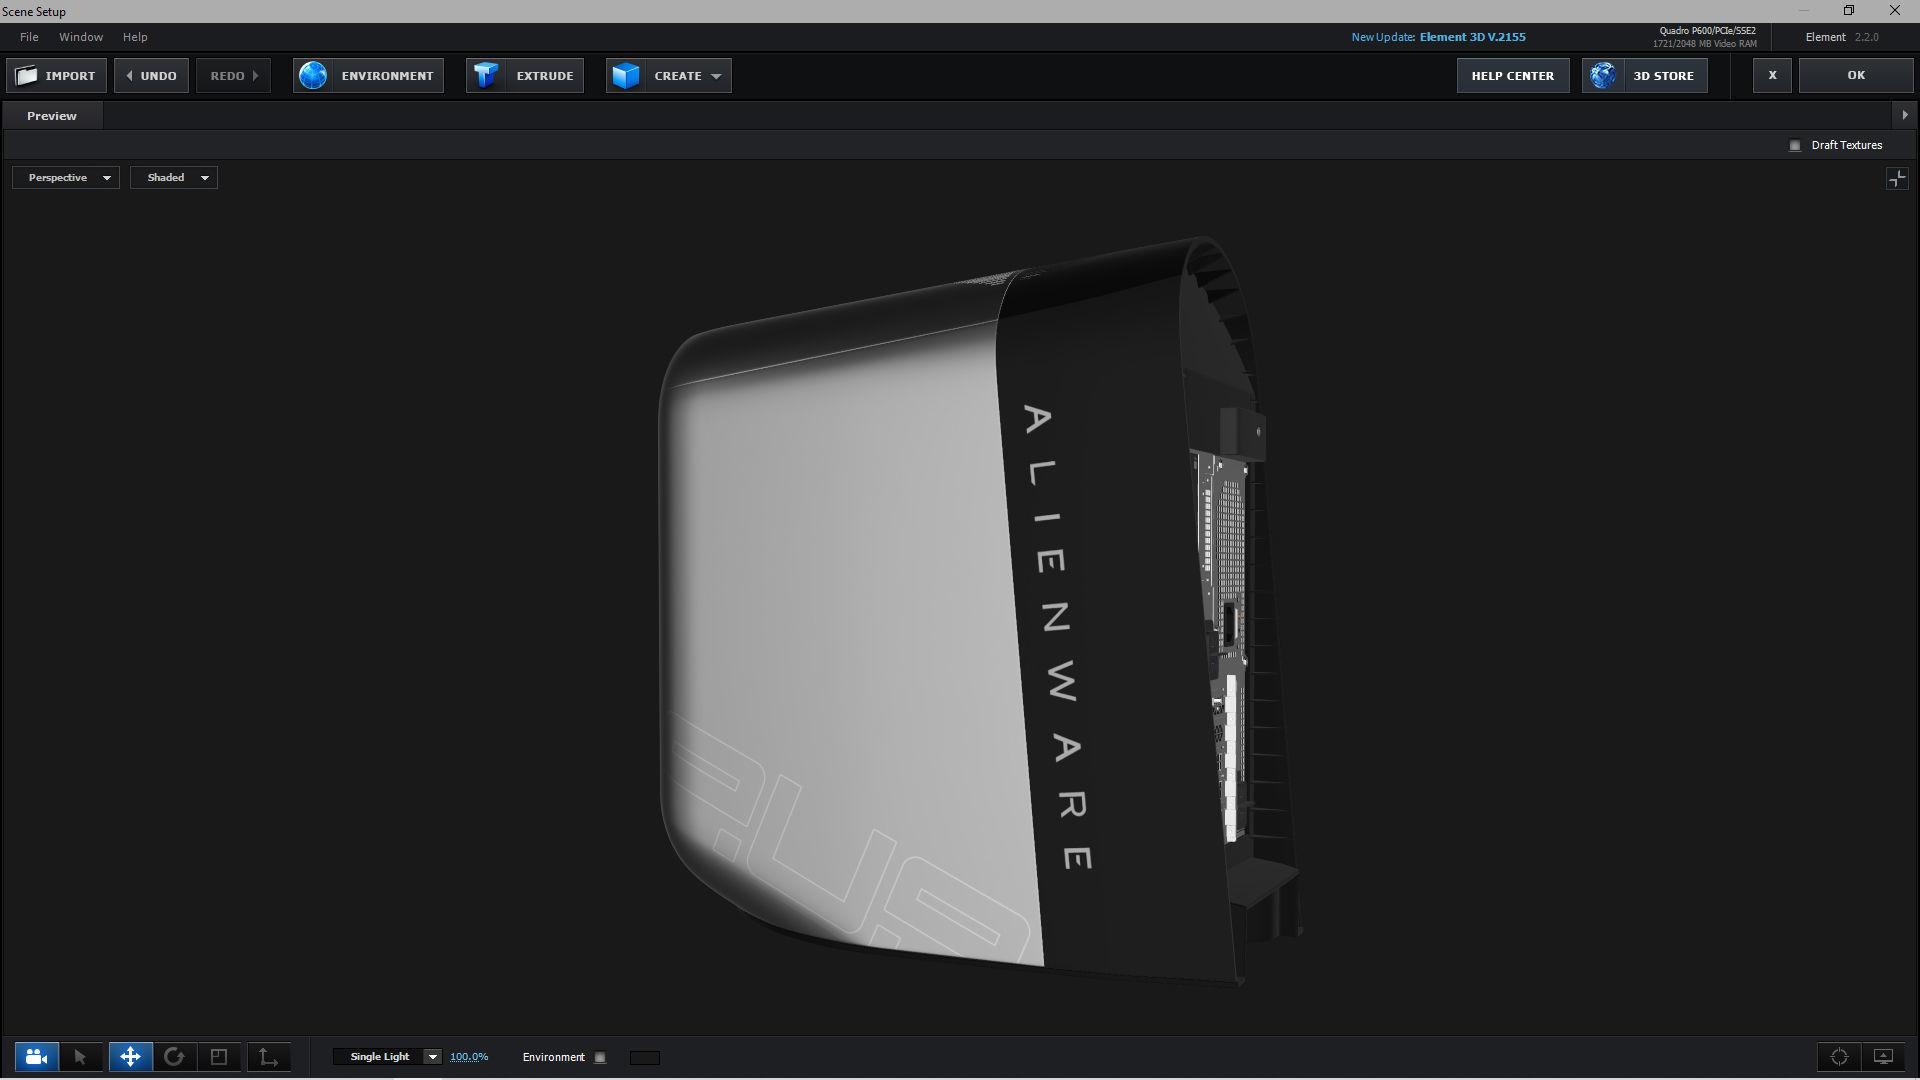Click the monitor display icon at bottom right
1920x1080 pixels.
(1883, 1057)
